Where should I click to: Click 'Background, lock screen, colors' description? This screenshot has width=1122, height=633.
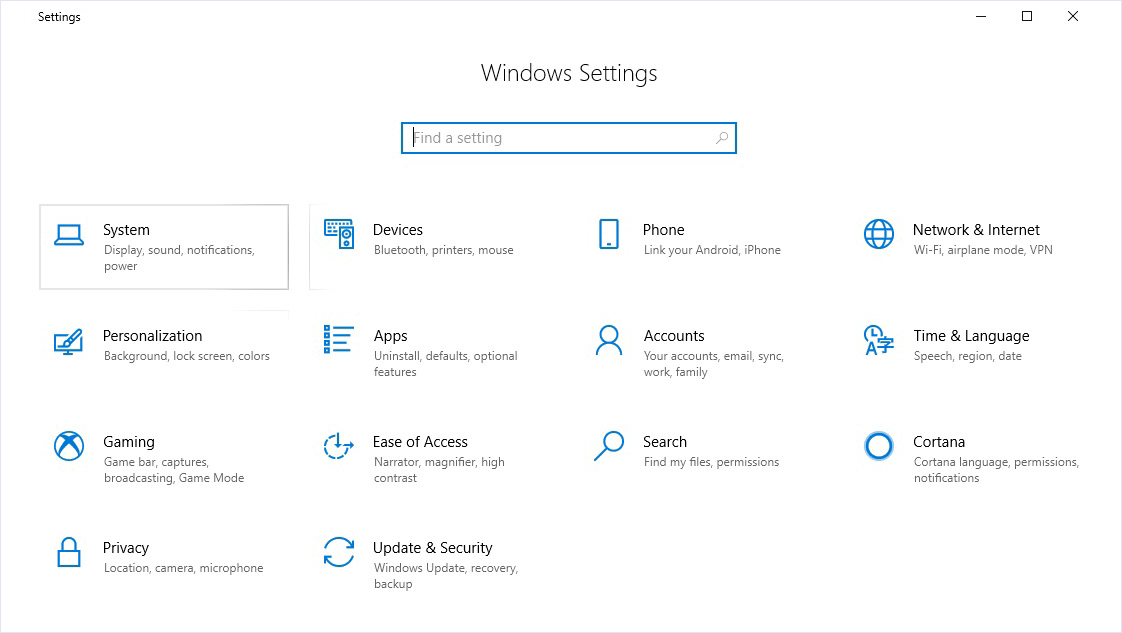click(187, 356)
